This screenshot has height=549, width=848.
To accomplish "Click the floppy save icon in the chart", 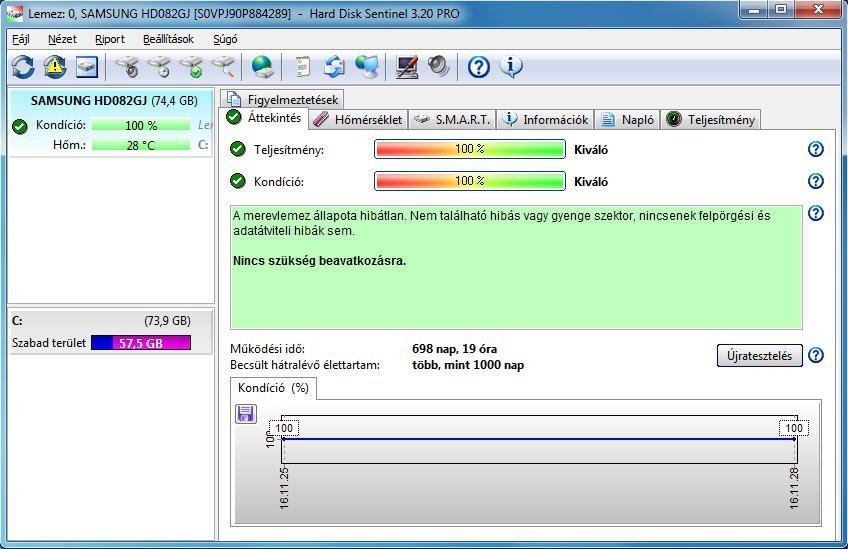I will (246, 414).
